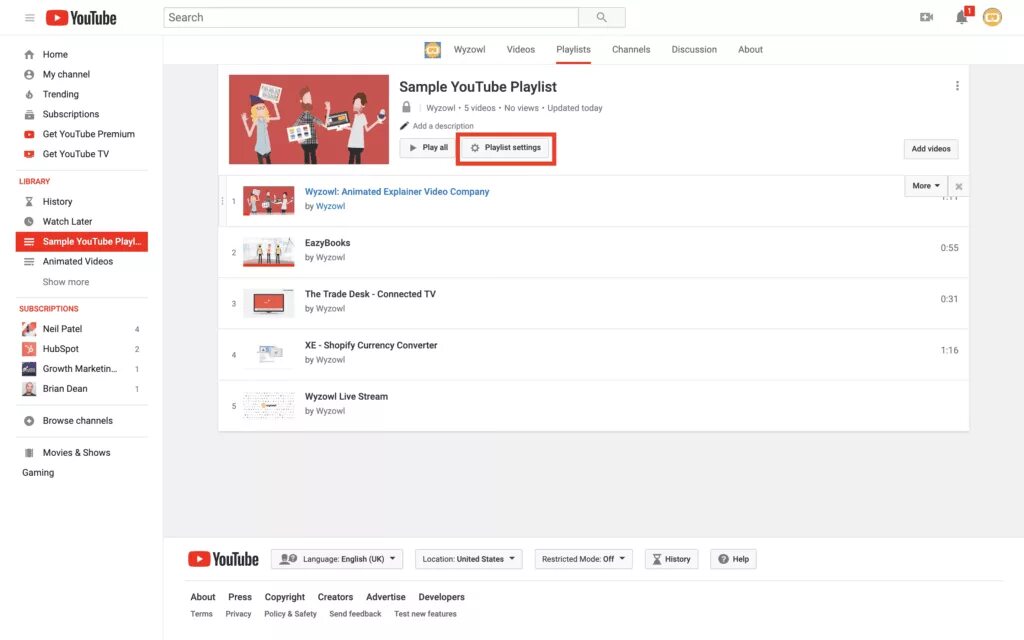The width and height of the screenshot is (1024, 640).
Task: Click footer Send feedback link
Action: 355,614
